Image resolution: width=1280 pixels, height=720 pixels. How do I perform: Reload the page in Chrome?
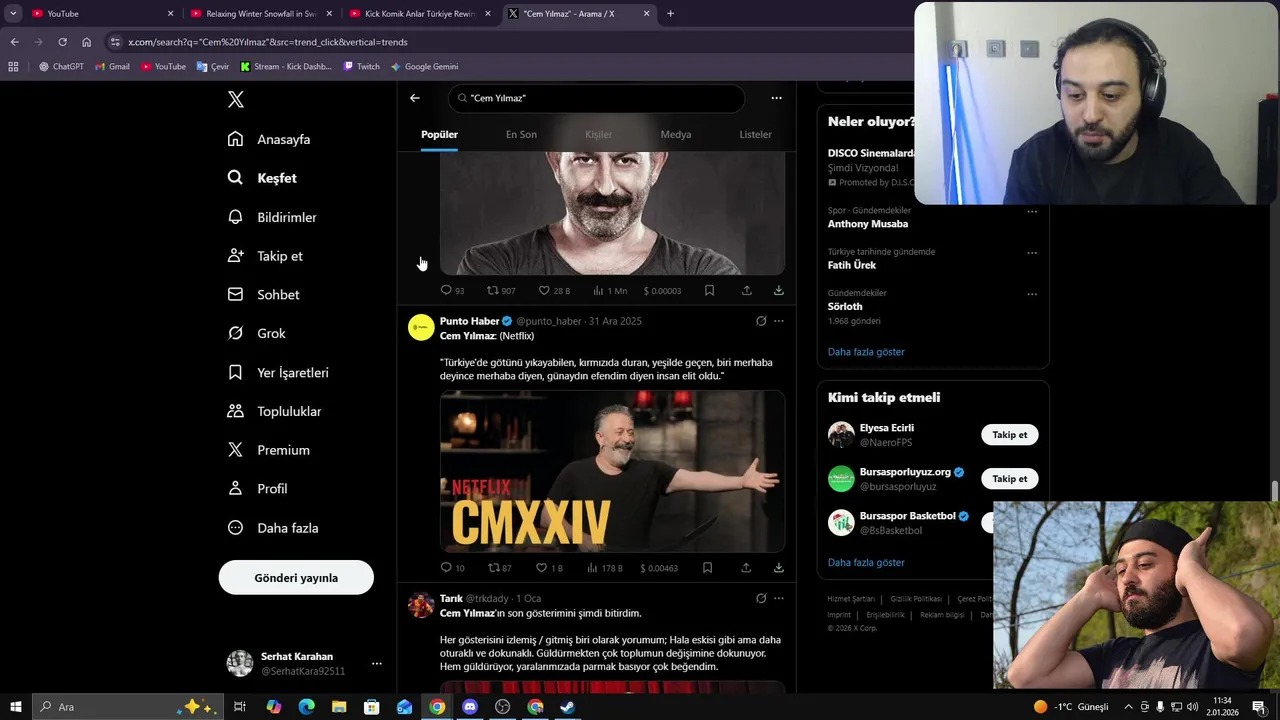coord(62,42)
